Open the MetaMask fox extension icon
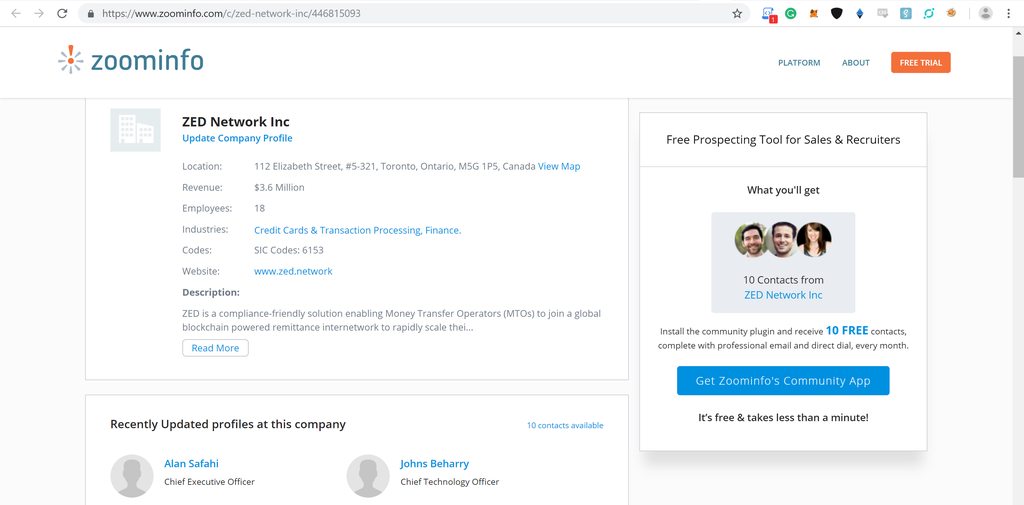 click(x=814, y=13)
